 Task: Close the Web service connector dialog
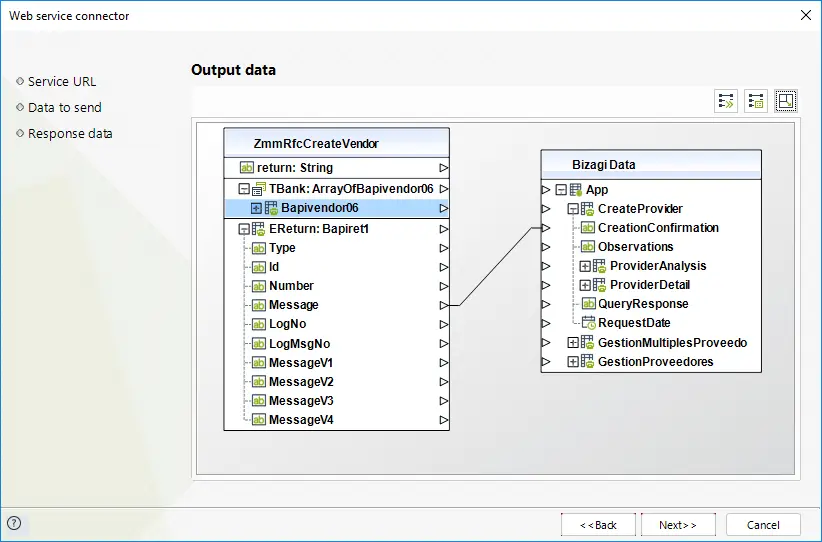(x=806, y=15)
